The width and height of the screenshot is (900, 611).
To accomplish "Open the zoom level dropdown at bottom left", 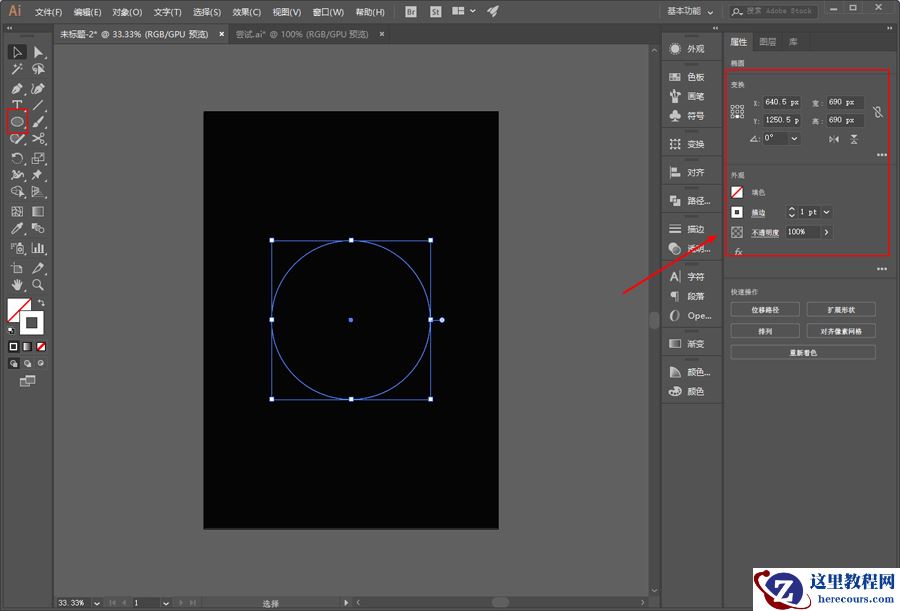I will click(95, 603).
